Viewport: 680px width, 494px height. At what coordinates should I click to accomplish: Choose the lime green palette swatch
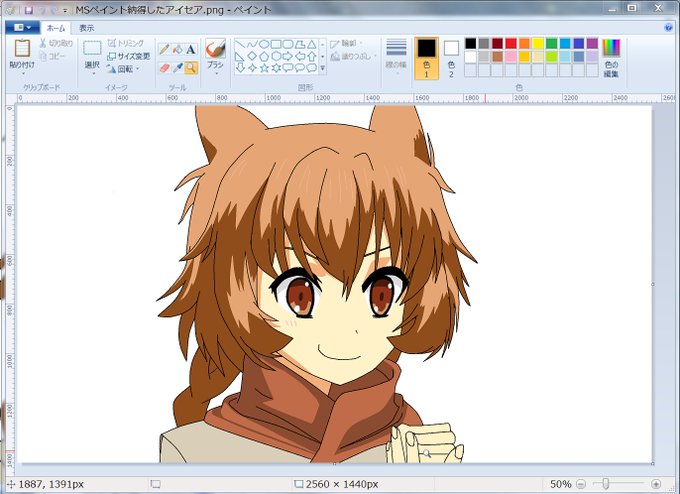pos(552,57)
